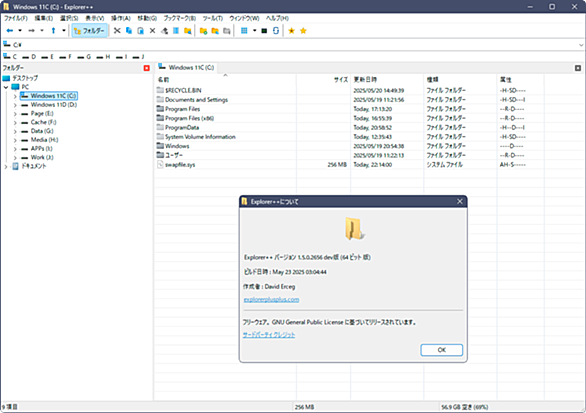Switch to drive J in drives bar
586x413 pixels.
[x=138, y=57]
